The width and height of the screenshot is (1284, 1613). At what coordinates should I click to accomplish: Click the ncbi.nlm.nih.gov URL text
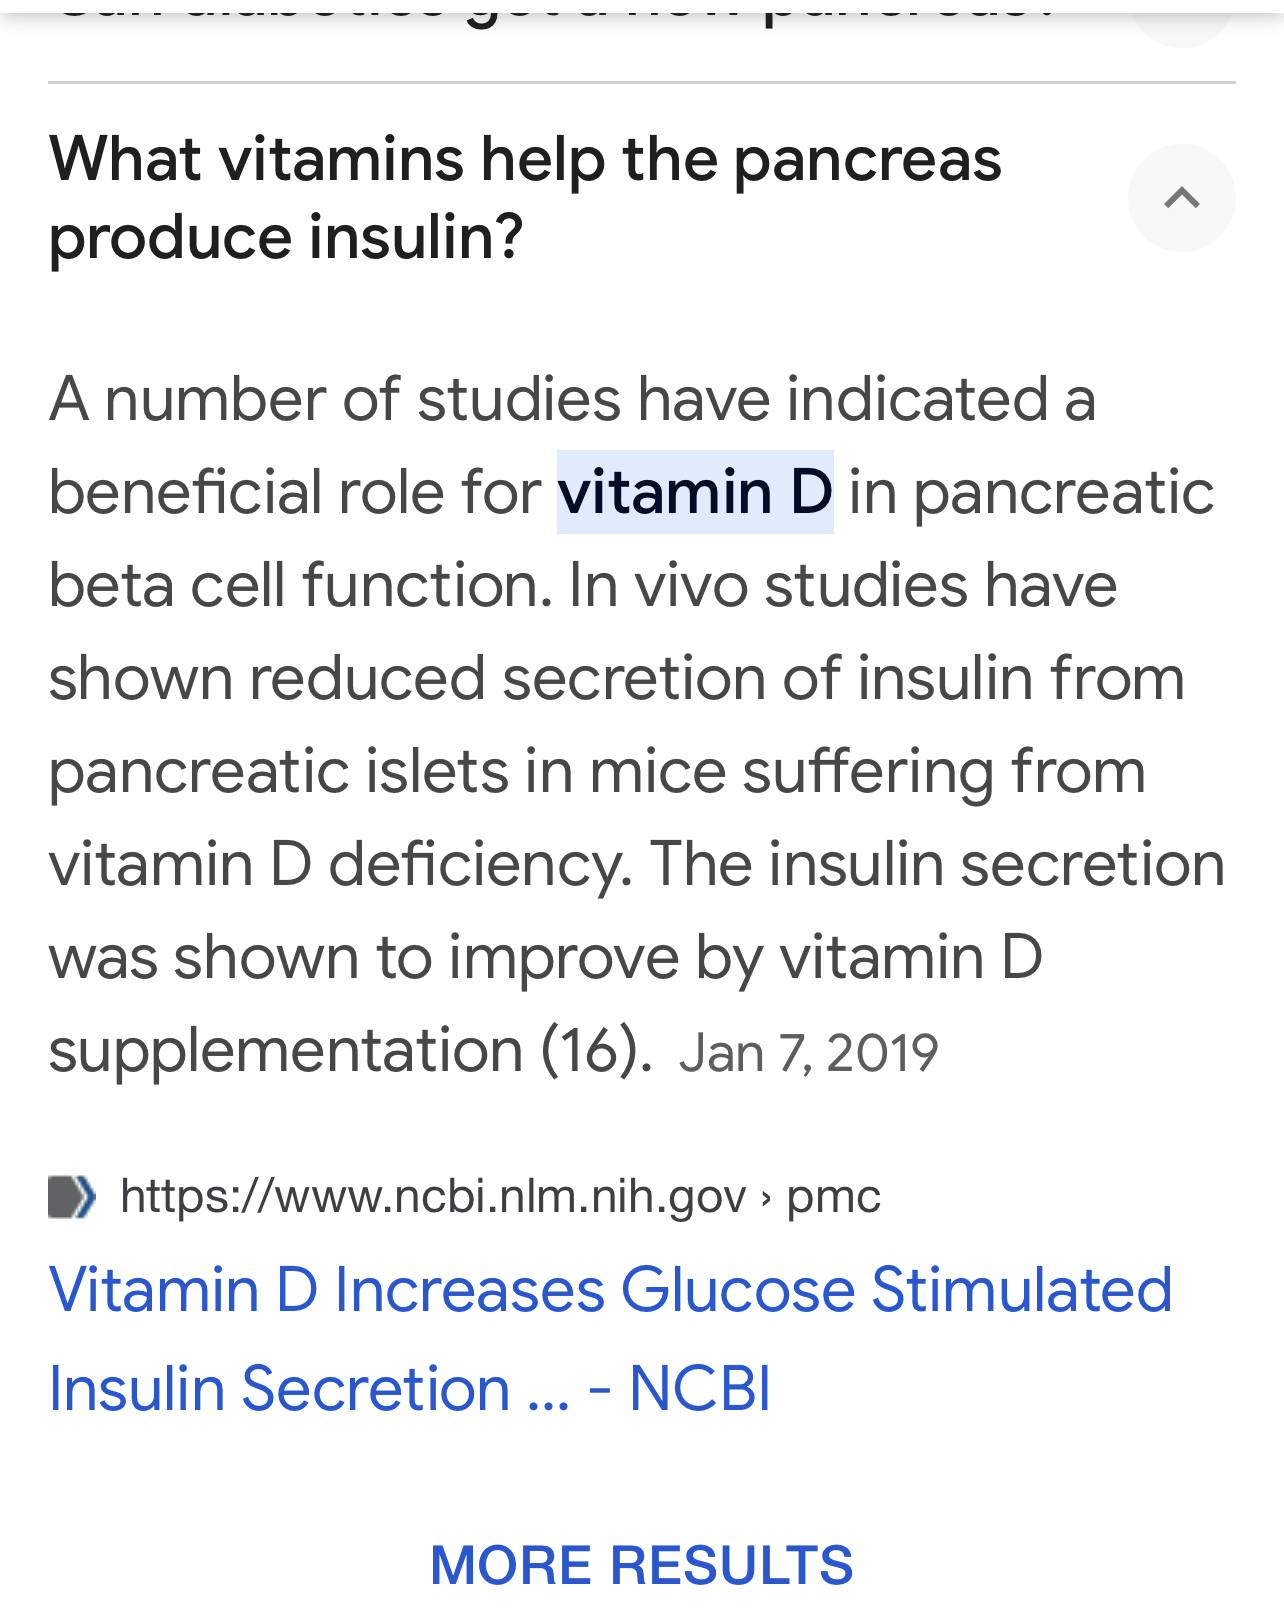(x=433, y=1197)
